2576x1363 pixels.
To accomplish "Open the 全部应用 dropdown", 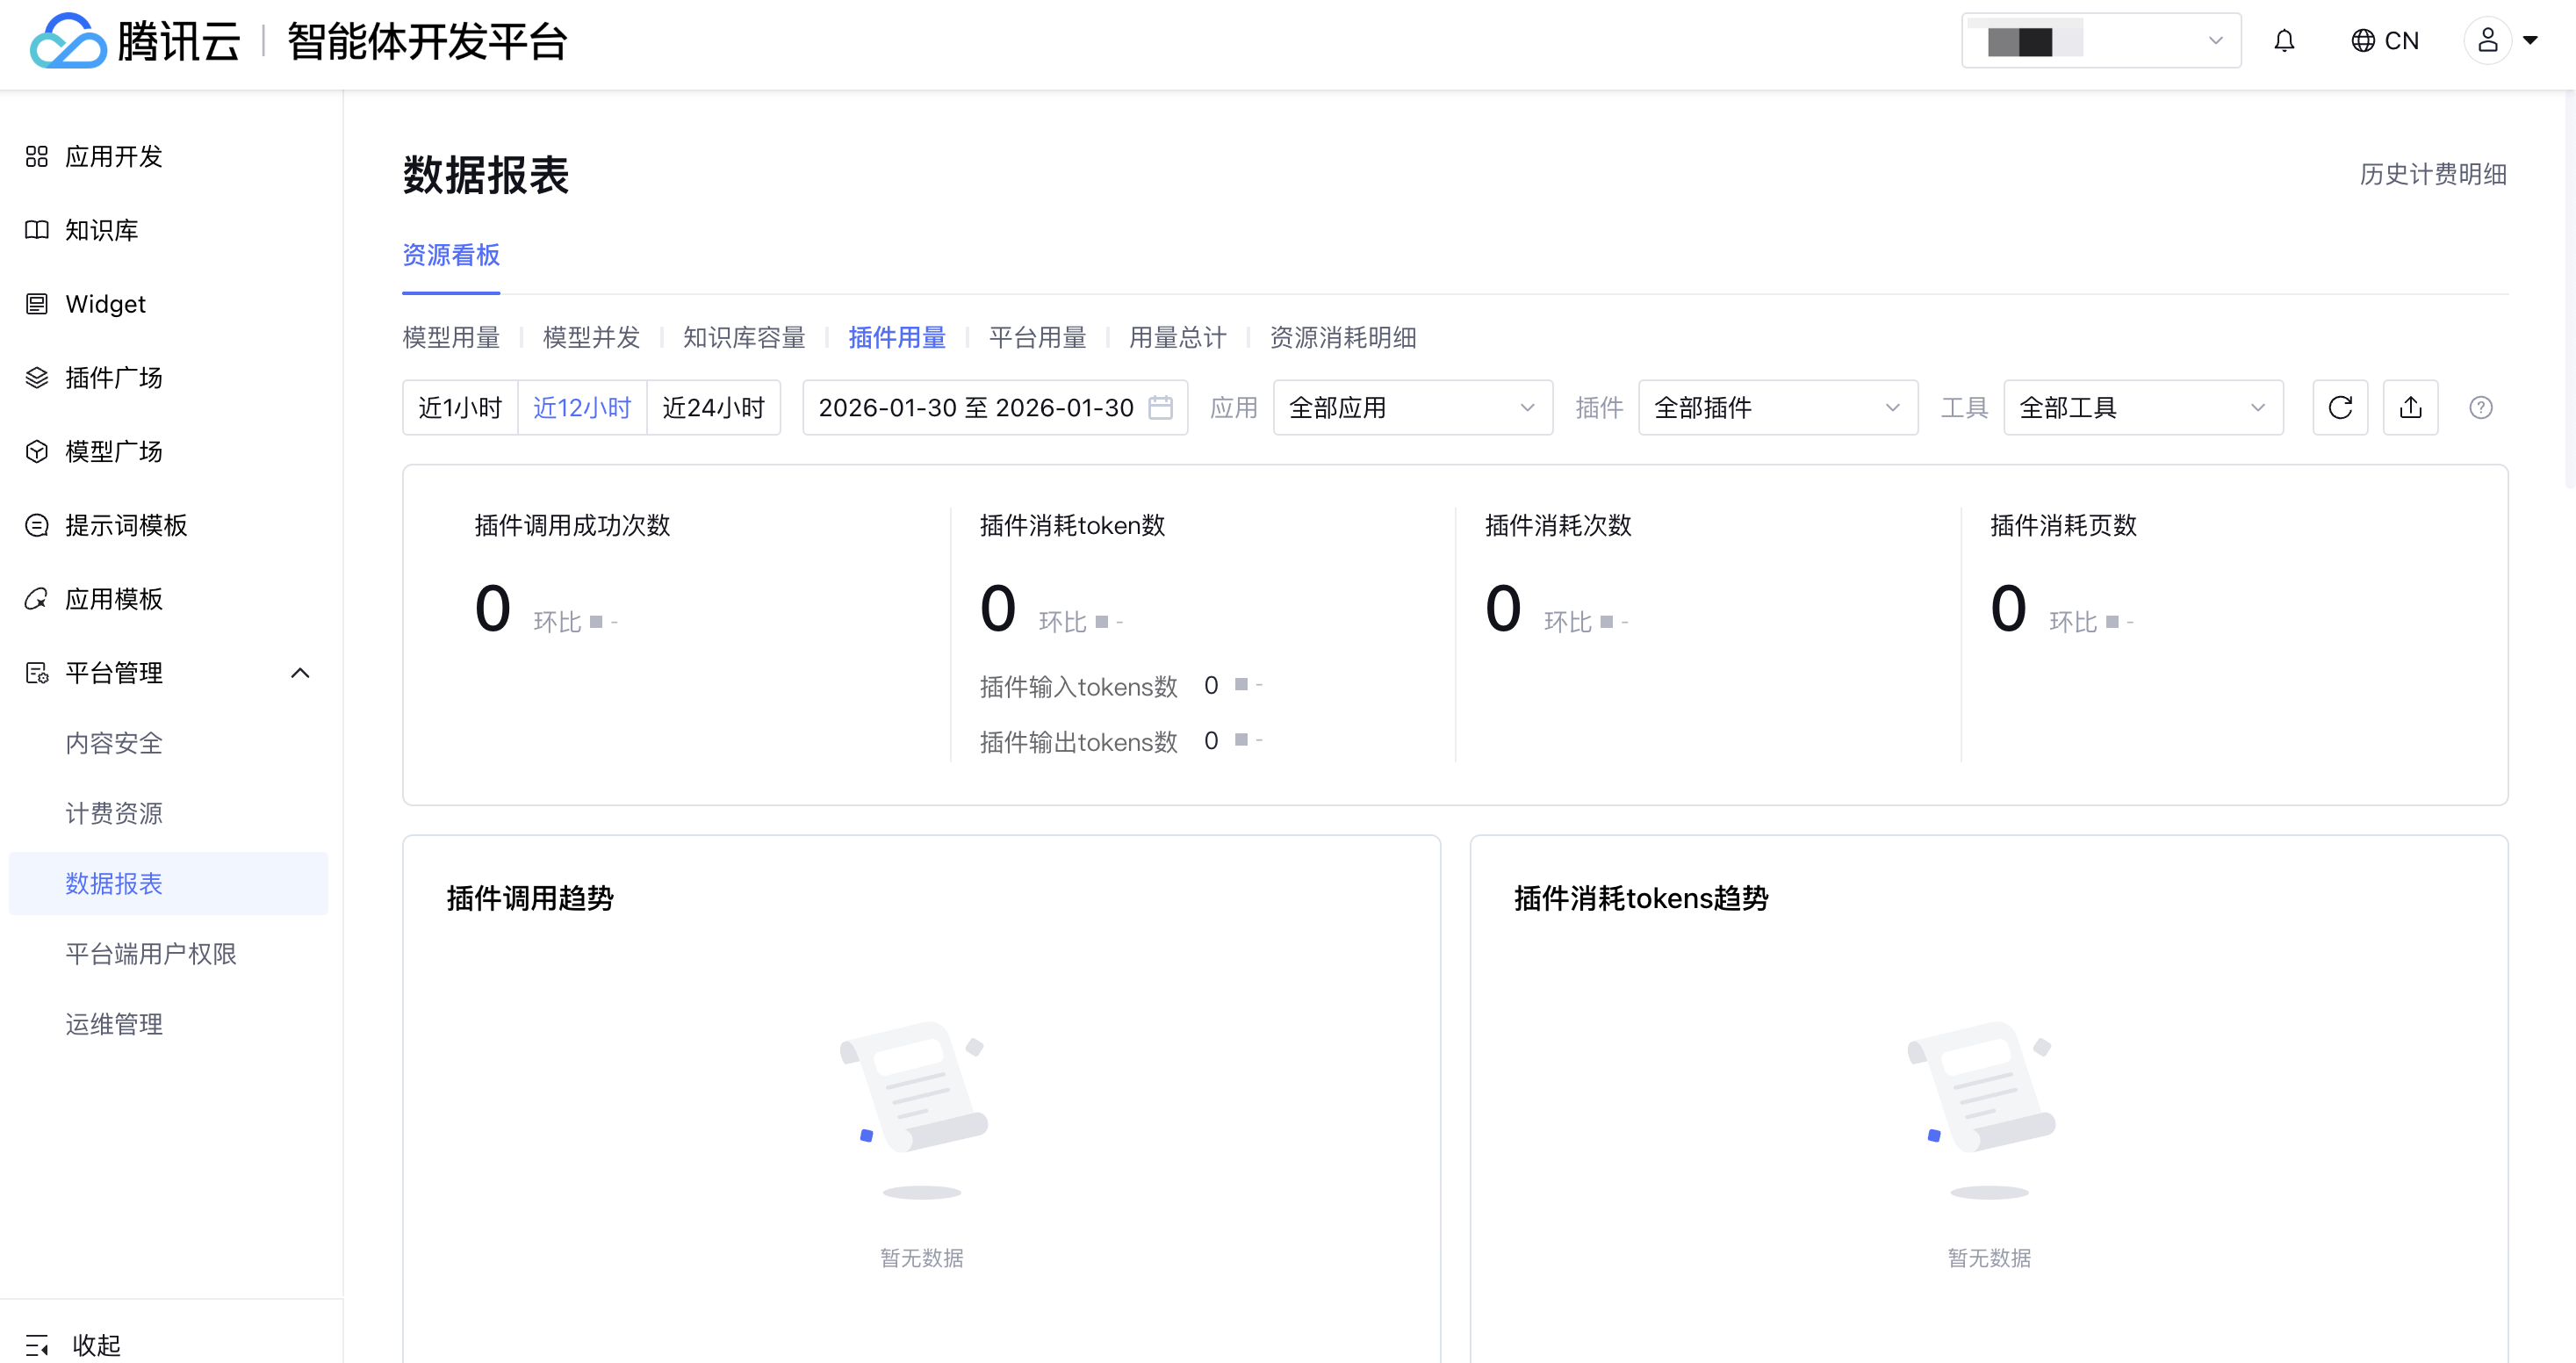I will 1412,407.
